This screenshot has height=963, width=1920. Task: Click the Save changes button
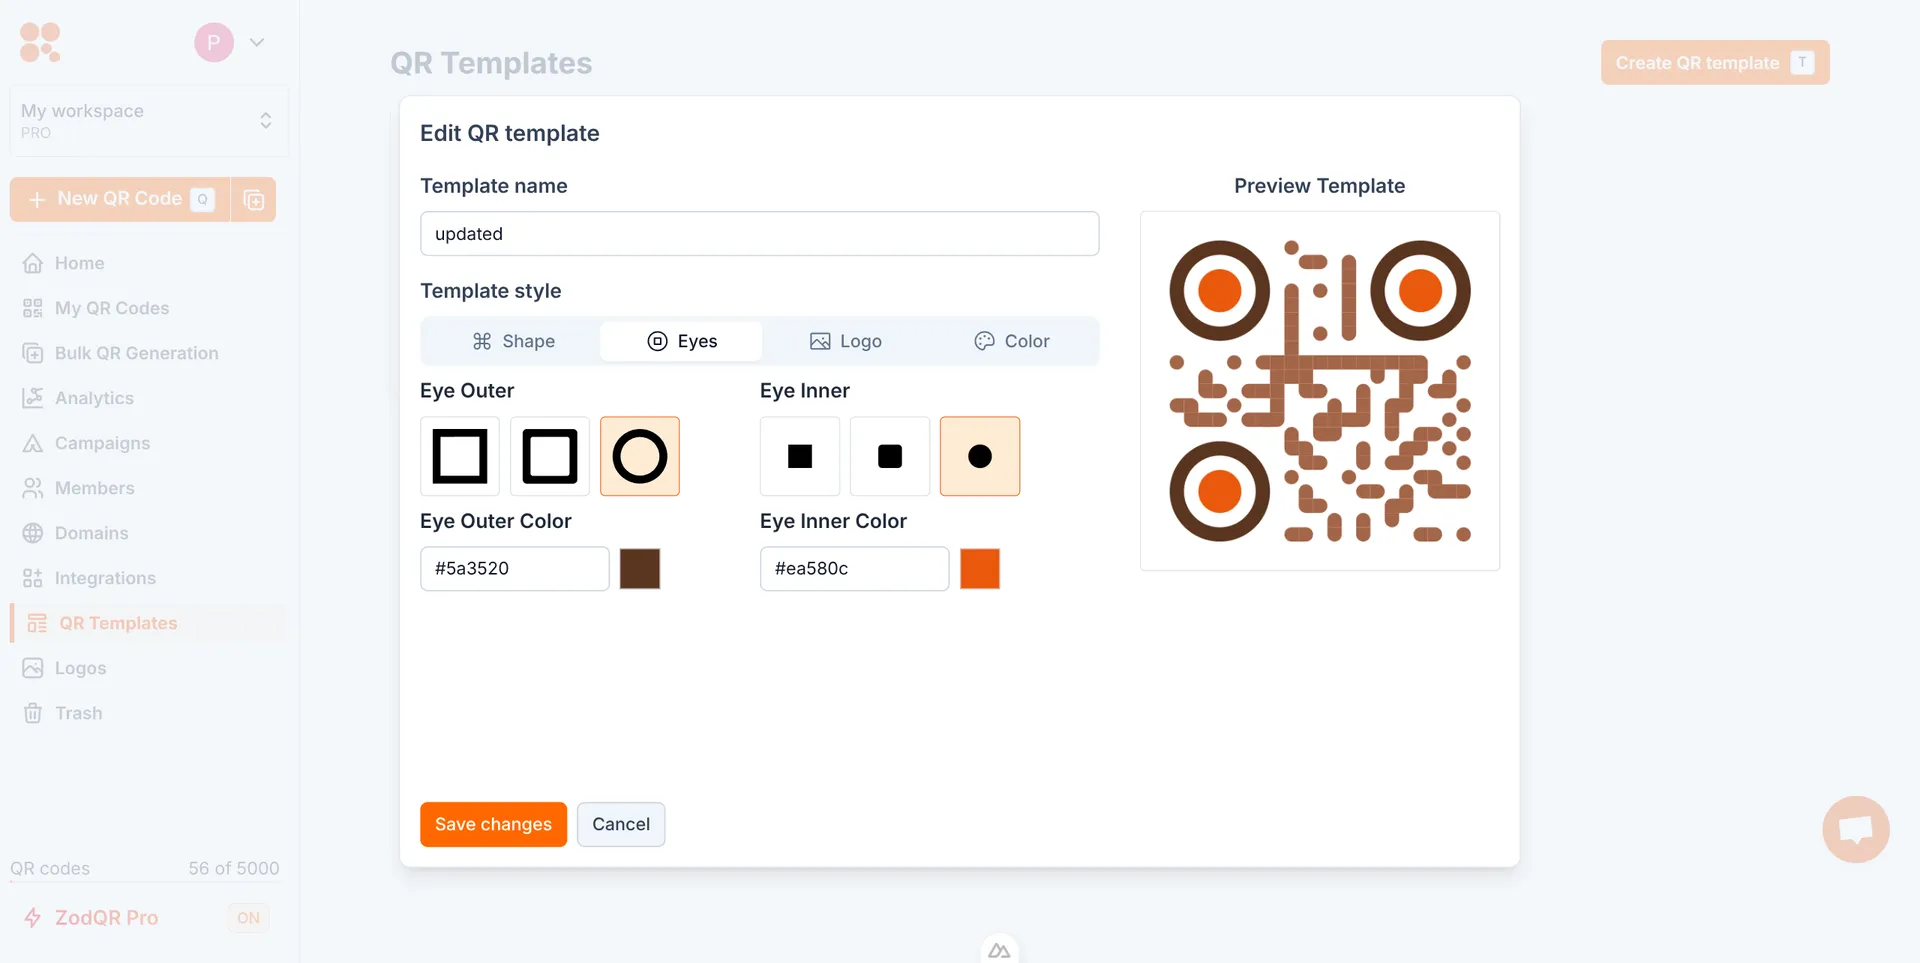coord(493,824)
